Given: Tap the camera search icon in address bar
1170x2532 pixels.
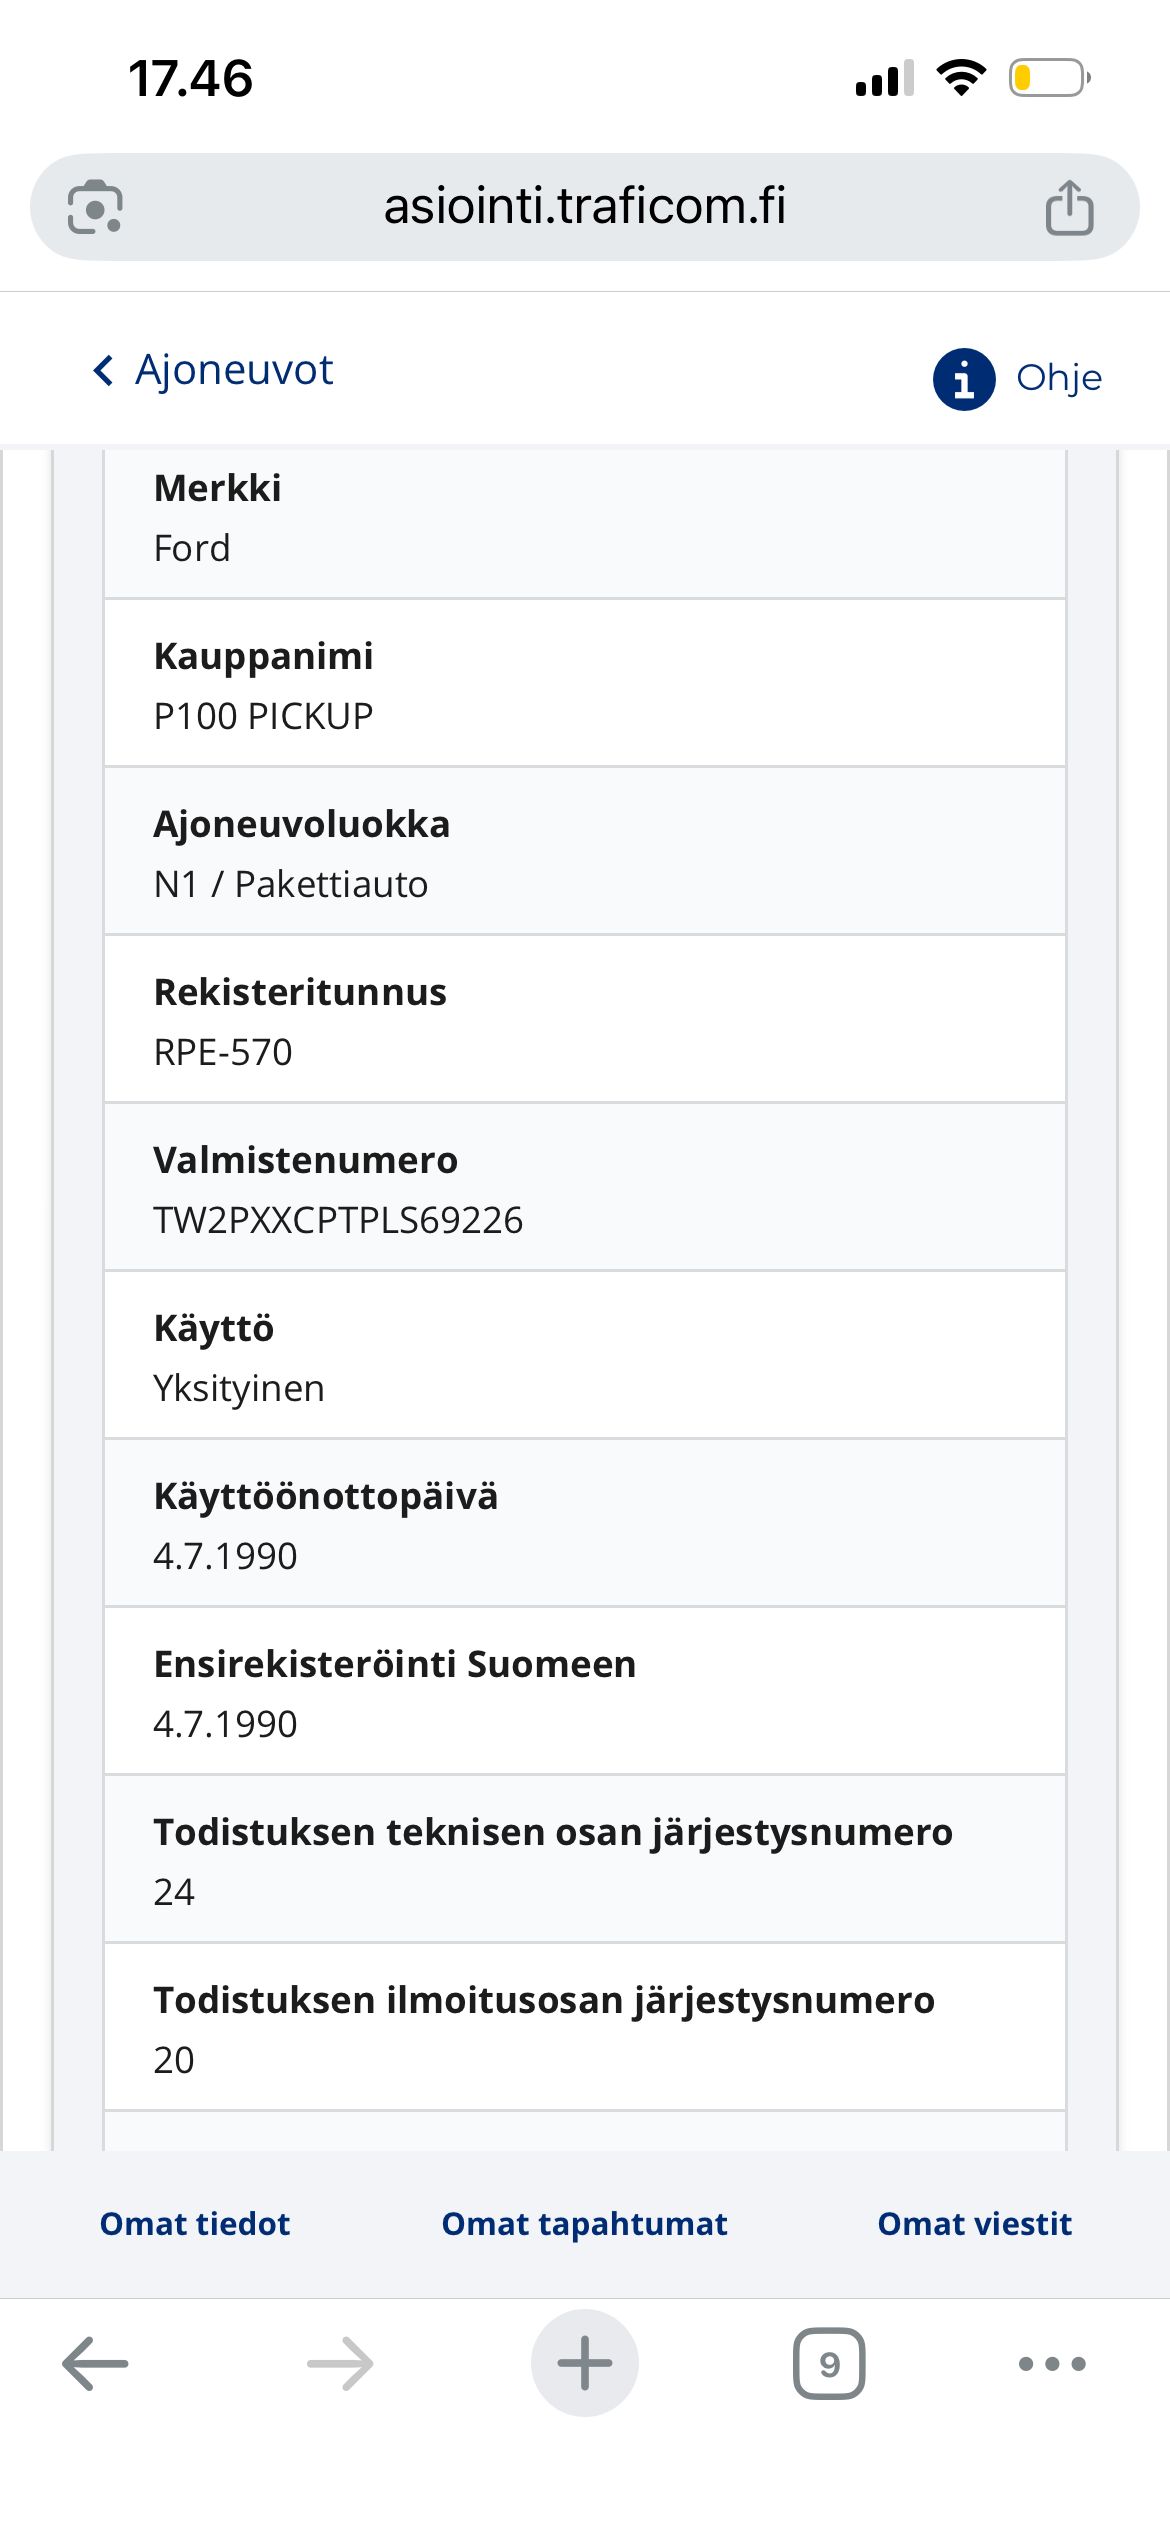Looking at the screenshot, I should tap(95, 207).
